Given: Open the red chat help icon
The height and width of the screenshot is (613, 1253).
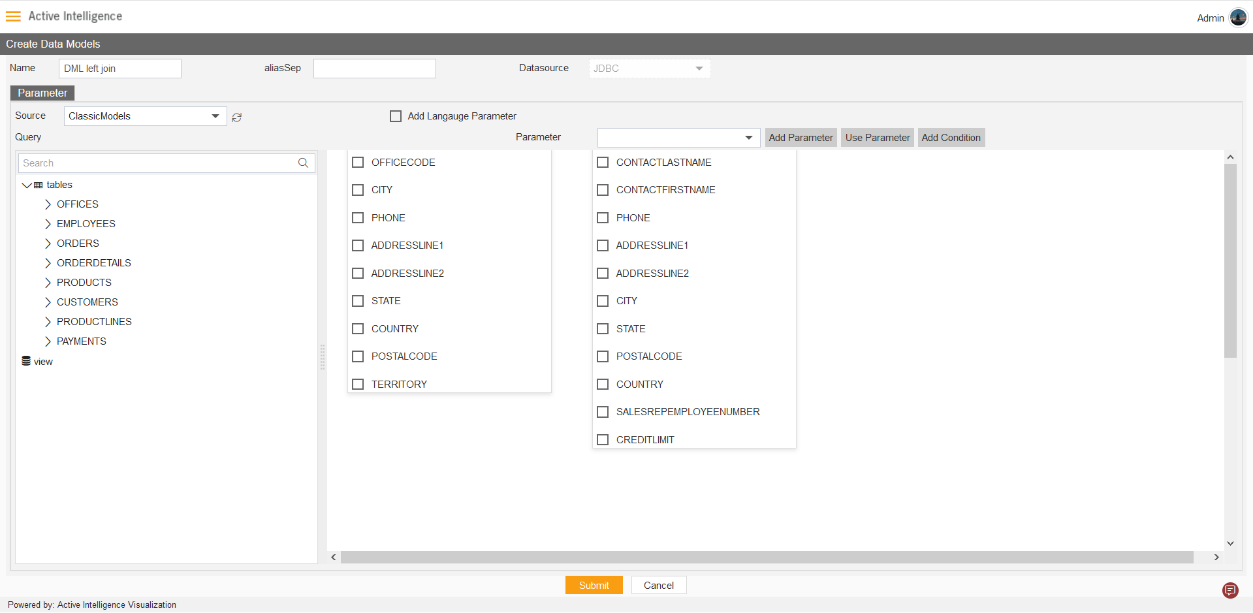Looking at the screenshot, I should (x=1231, y=590).
